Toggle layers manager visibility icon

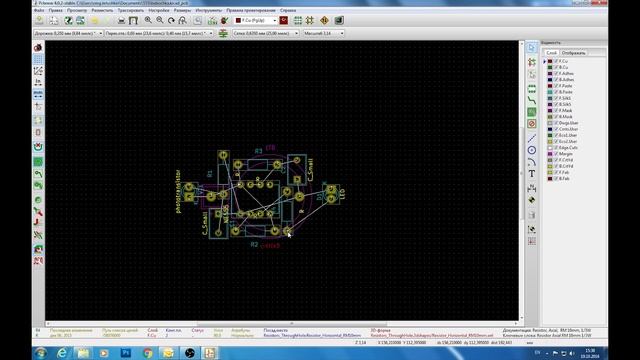(x=38, y=249)
